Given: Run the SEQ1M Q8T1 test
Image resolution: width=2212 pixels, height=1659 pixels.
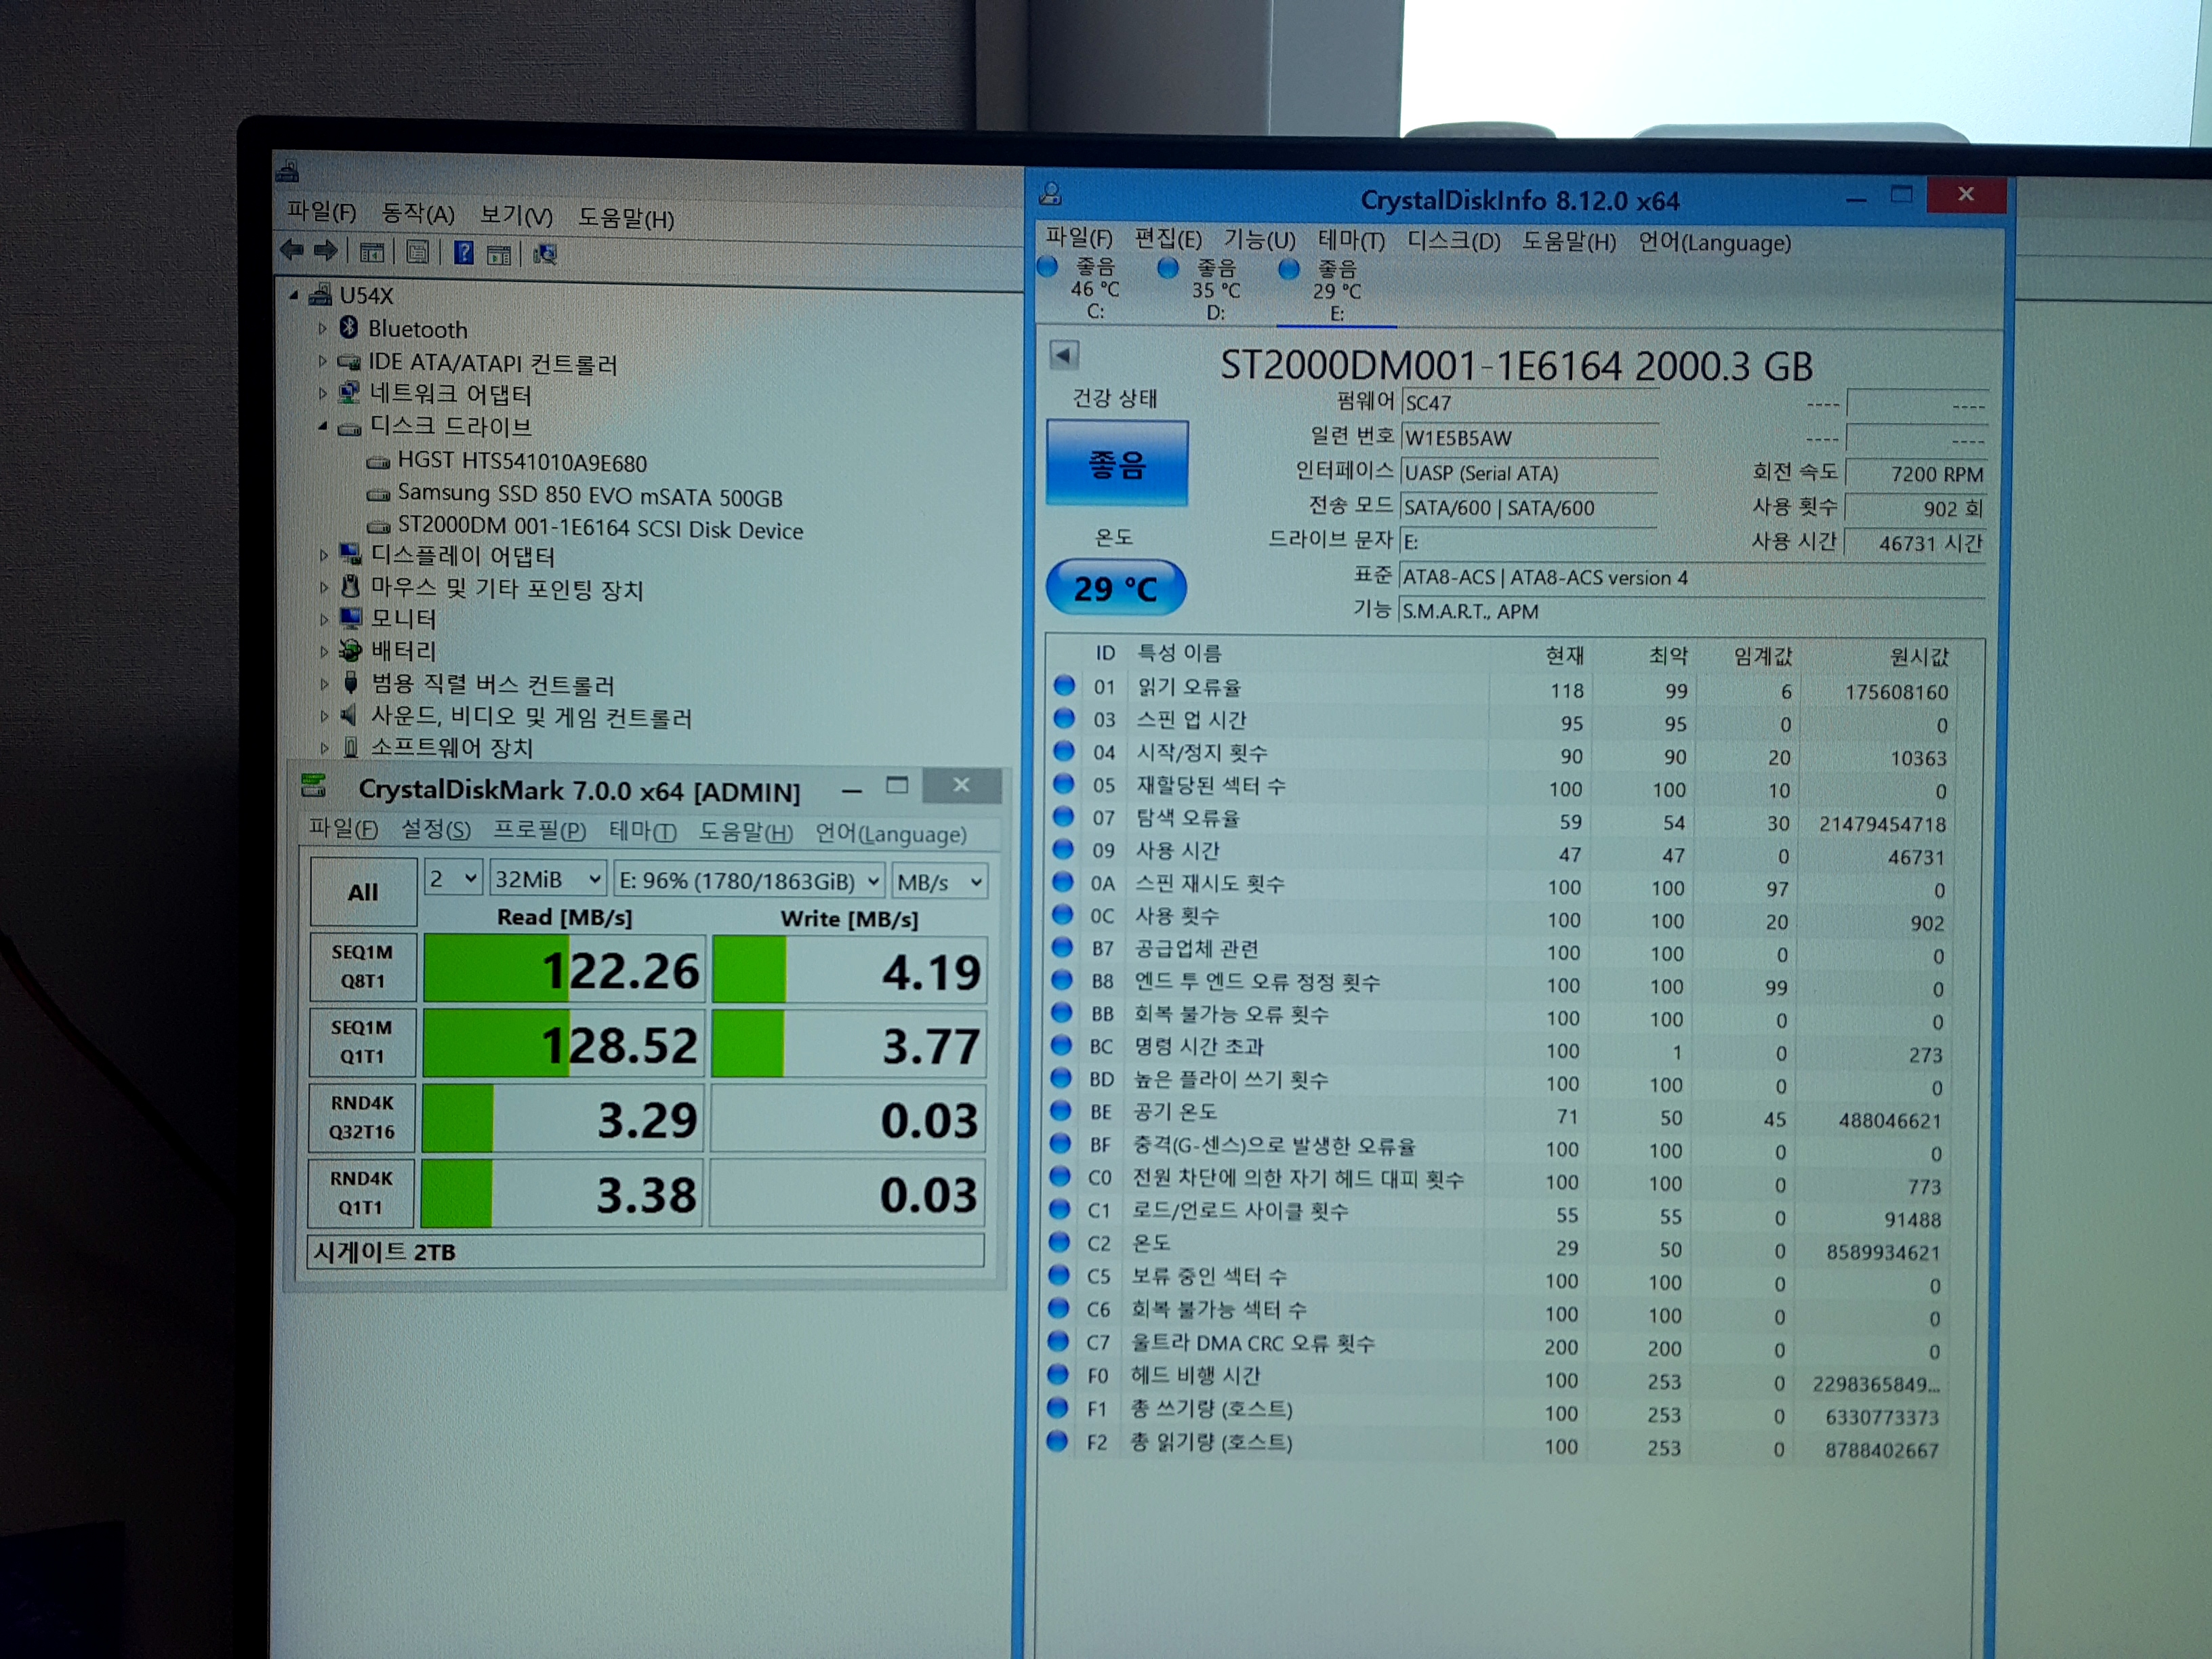Looking at the screenshot, I should [362, 966].
